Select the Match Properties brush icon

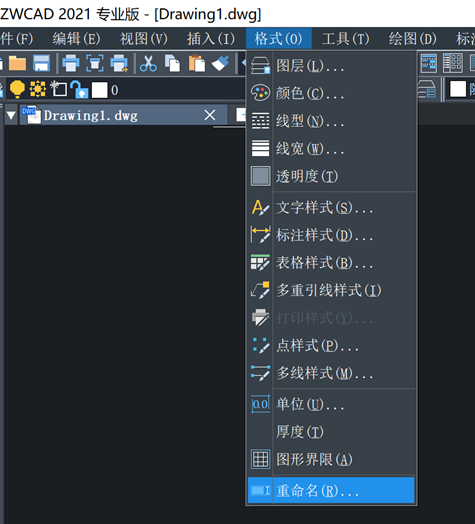221,63
